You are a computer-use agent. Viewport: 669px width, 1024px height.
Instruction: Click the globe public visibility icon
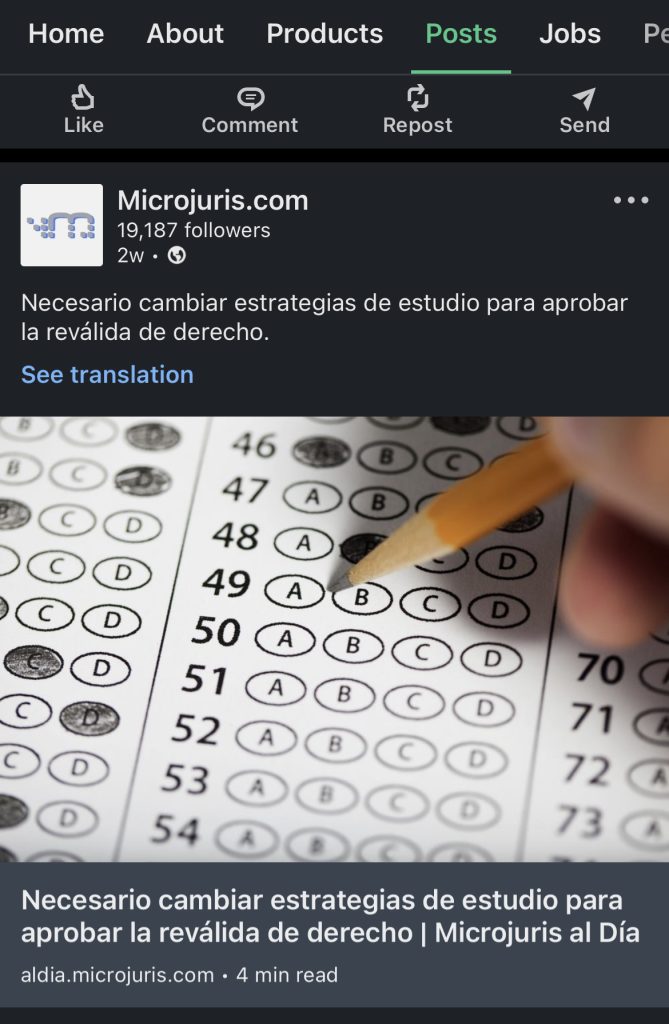pyautogui.click(x=176, y=255)
